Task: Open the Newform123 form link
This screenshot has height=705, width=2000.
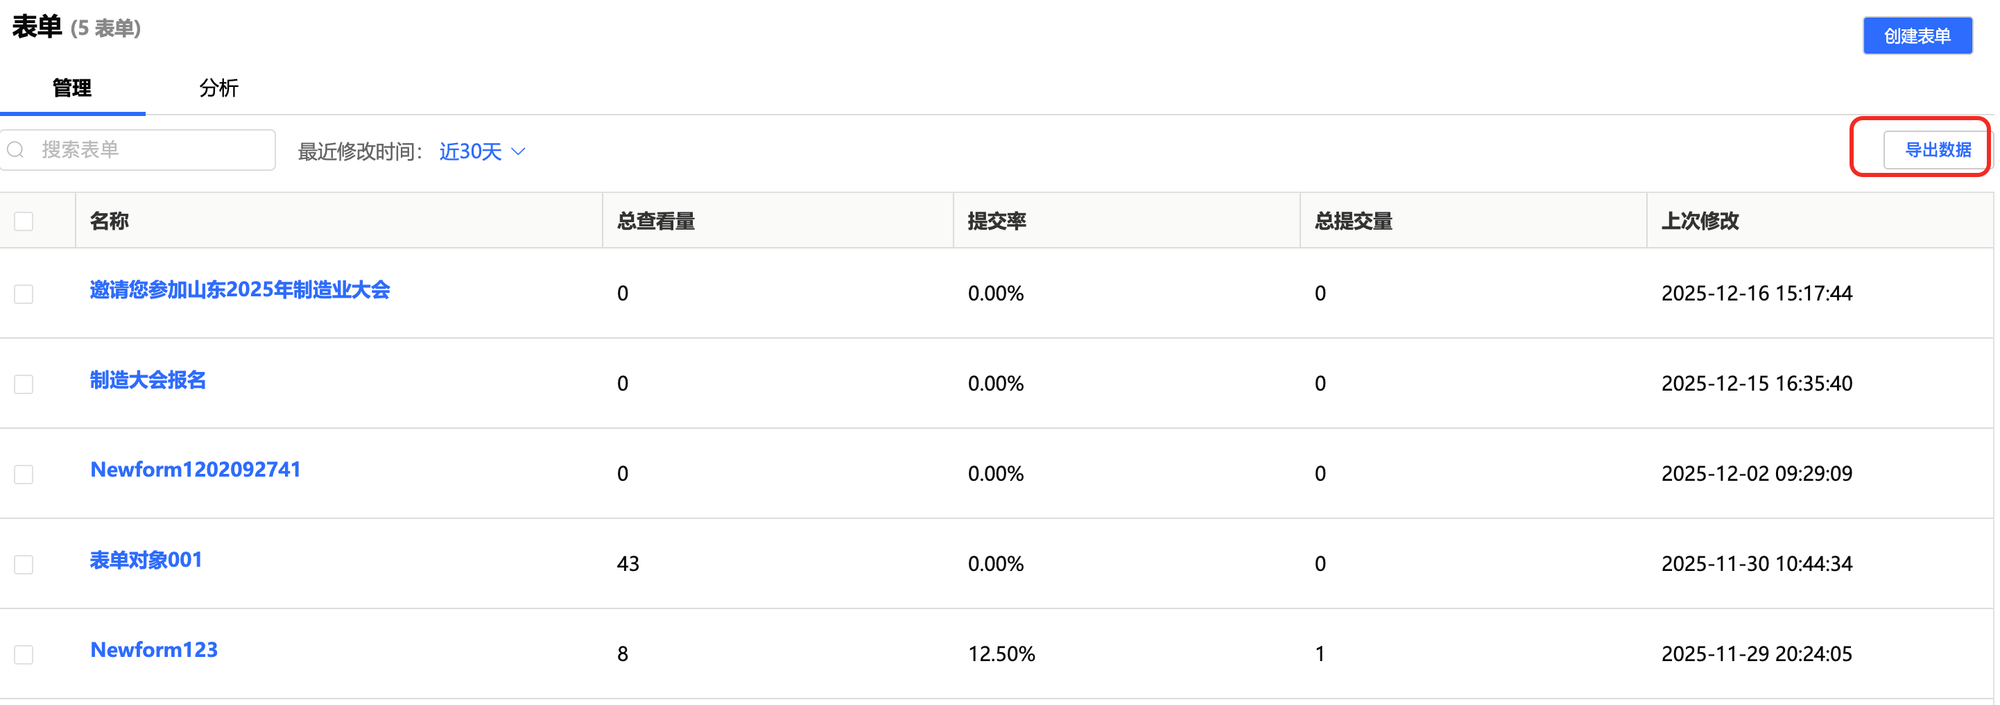Action: click(x=154, y=650)
